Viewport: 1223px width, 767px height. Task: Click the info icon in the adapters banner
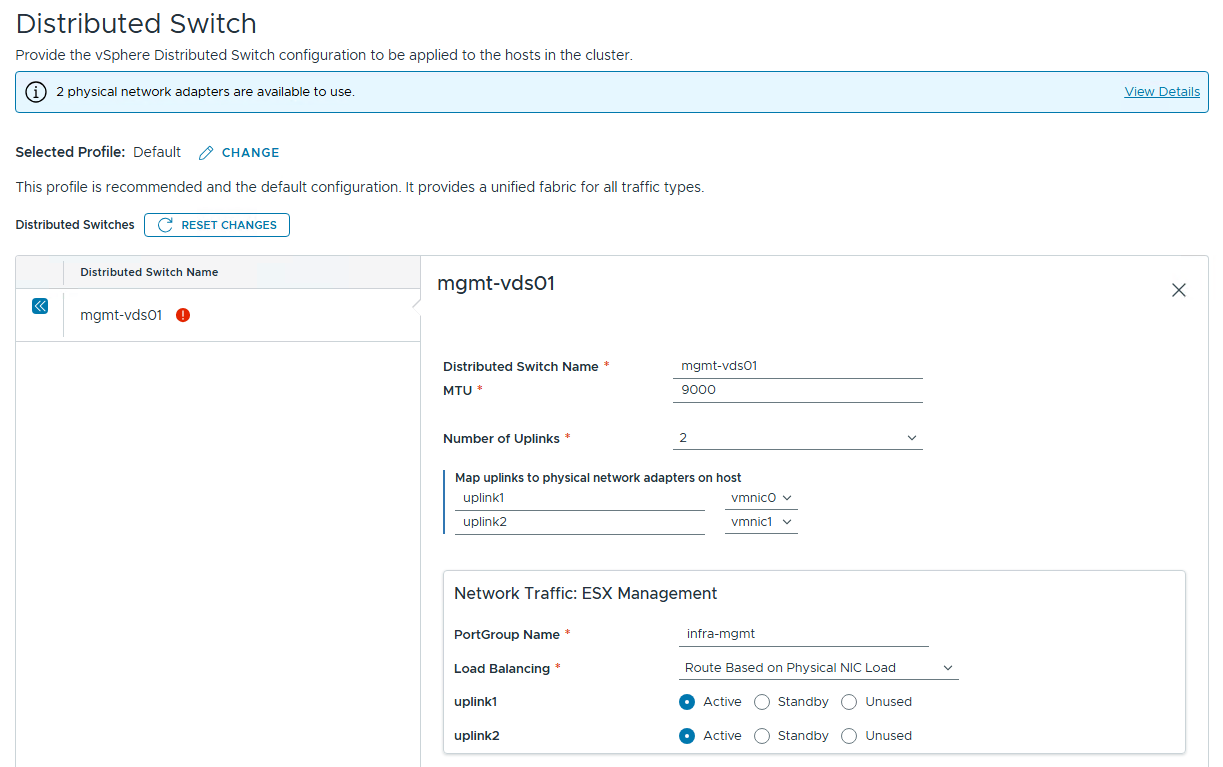pos(36,92)
